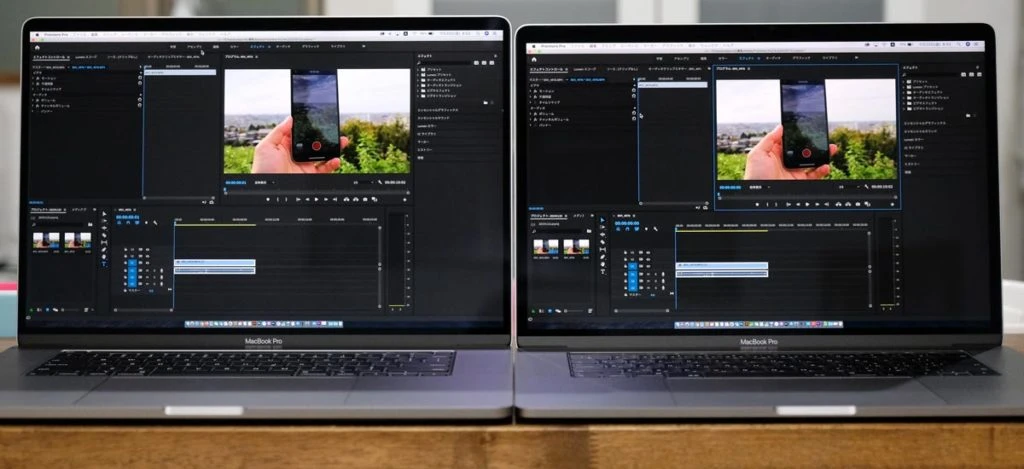Open Lumetri Scopes tab on left laptop
The width and height of the screenshot is (1024, 469).
tap(86, 57)
